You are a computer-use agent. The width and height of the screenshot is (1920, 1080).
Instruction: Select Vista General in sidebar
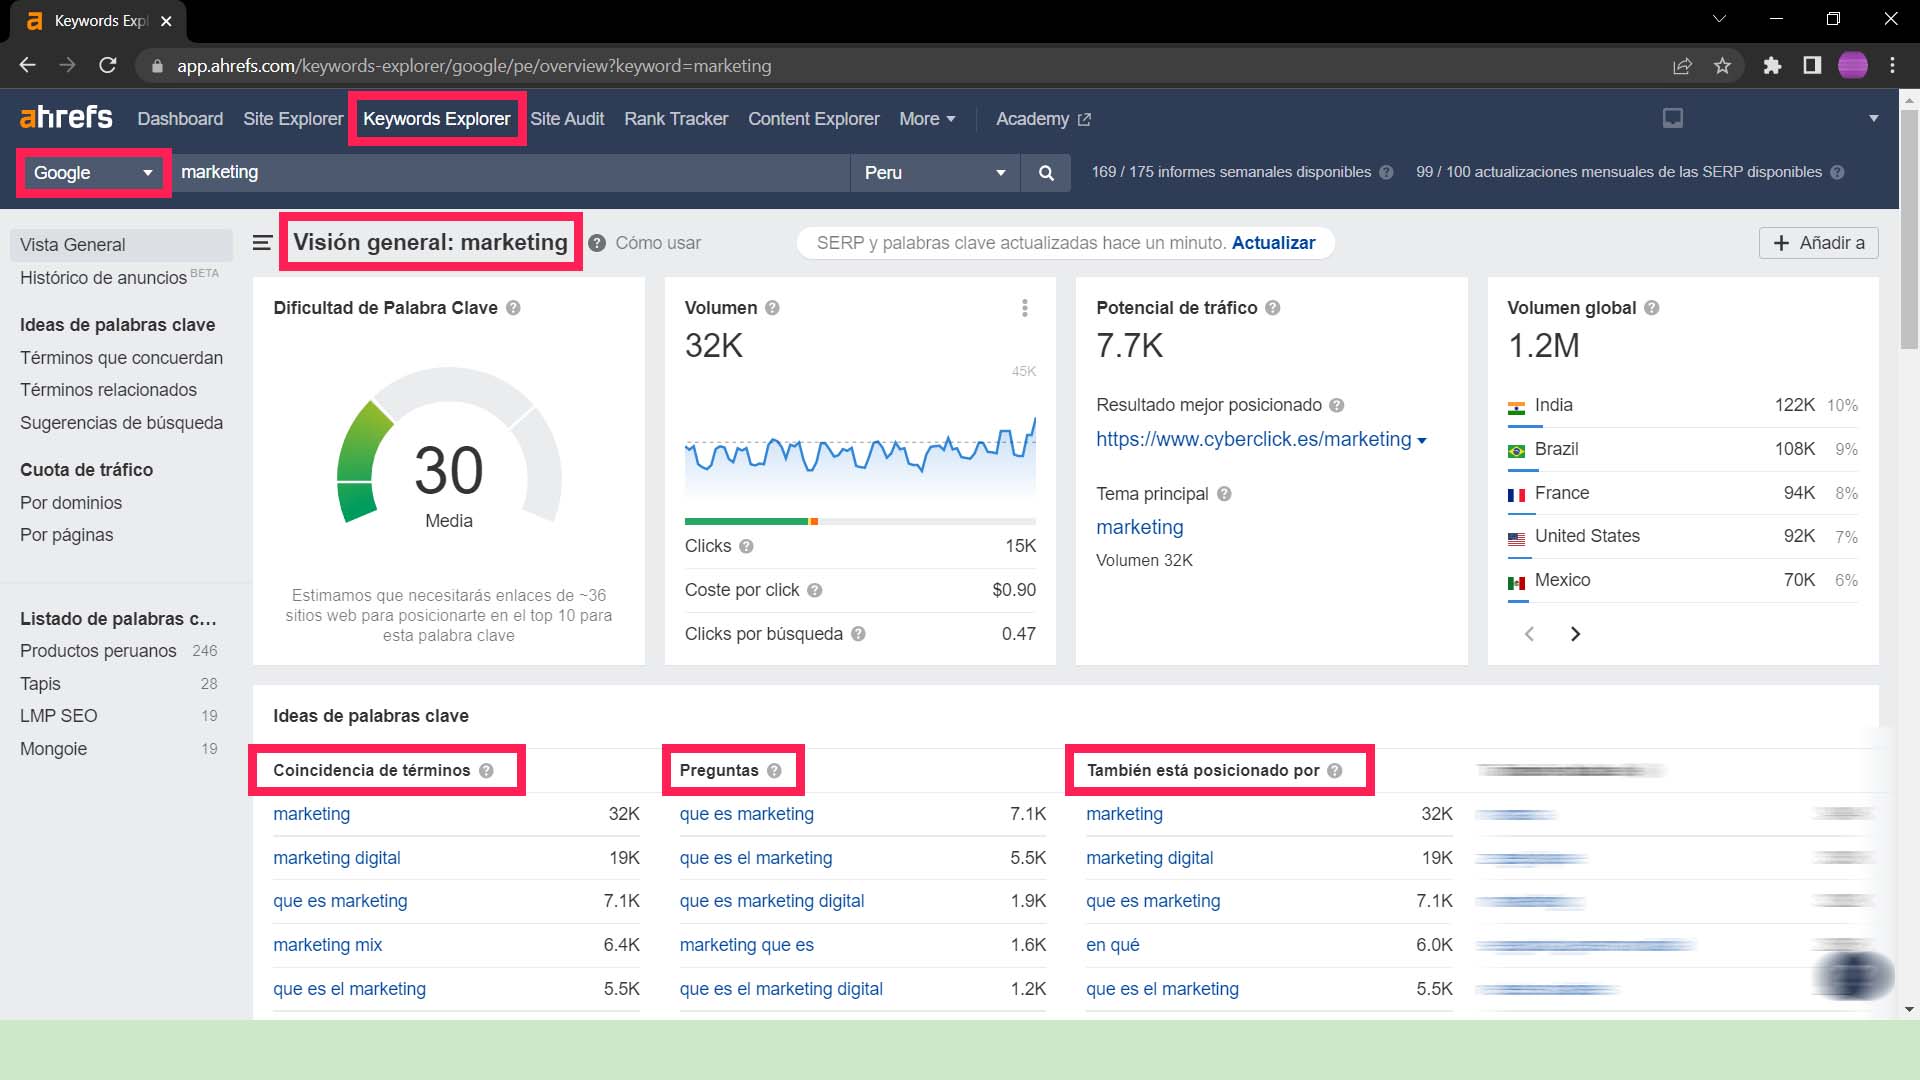[x=121, y=245]
